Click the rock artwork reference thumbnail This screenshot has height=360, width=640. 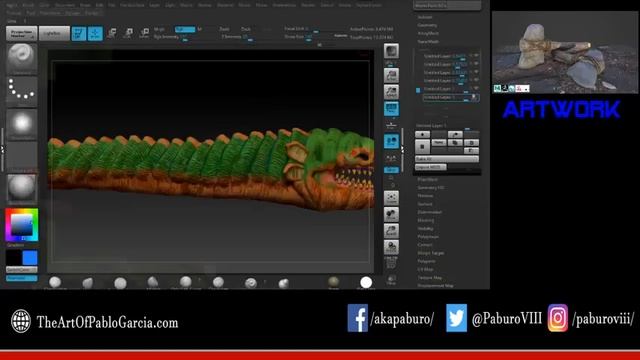[x=564, y=52]
